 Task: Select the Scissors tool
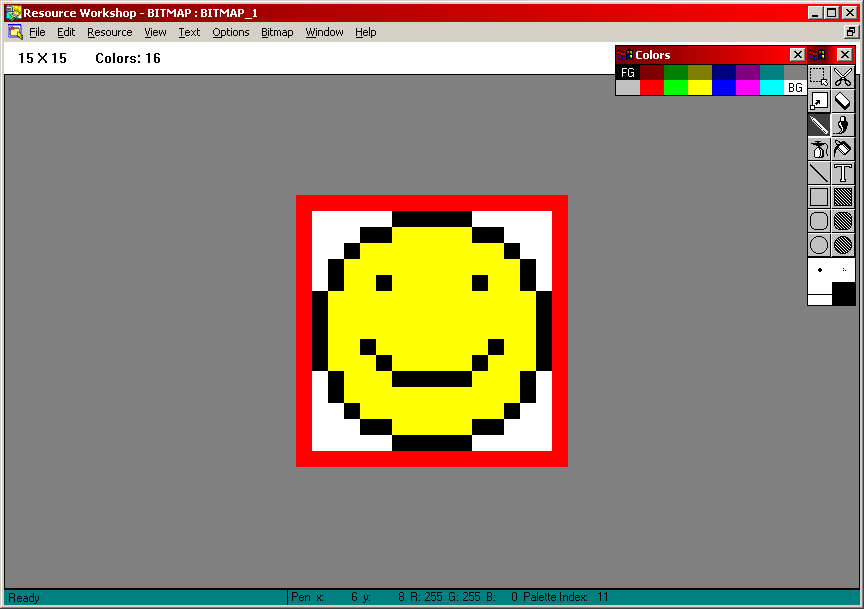843,77
